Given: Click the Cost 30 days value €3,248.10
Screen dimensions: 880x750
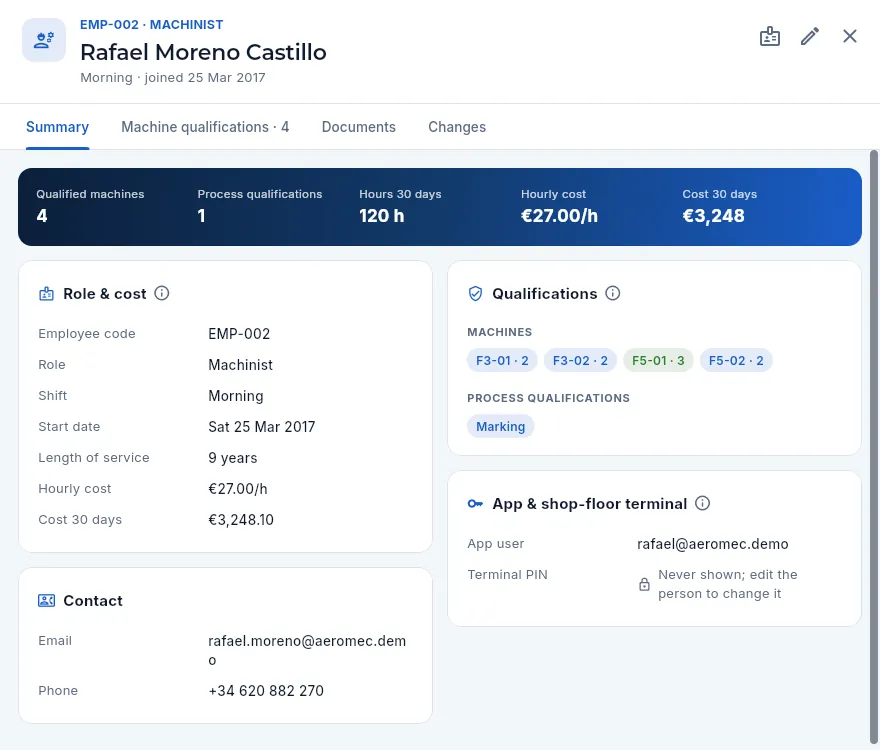Looking at the screenshot, I should point(241,520).
